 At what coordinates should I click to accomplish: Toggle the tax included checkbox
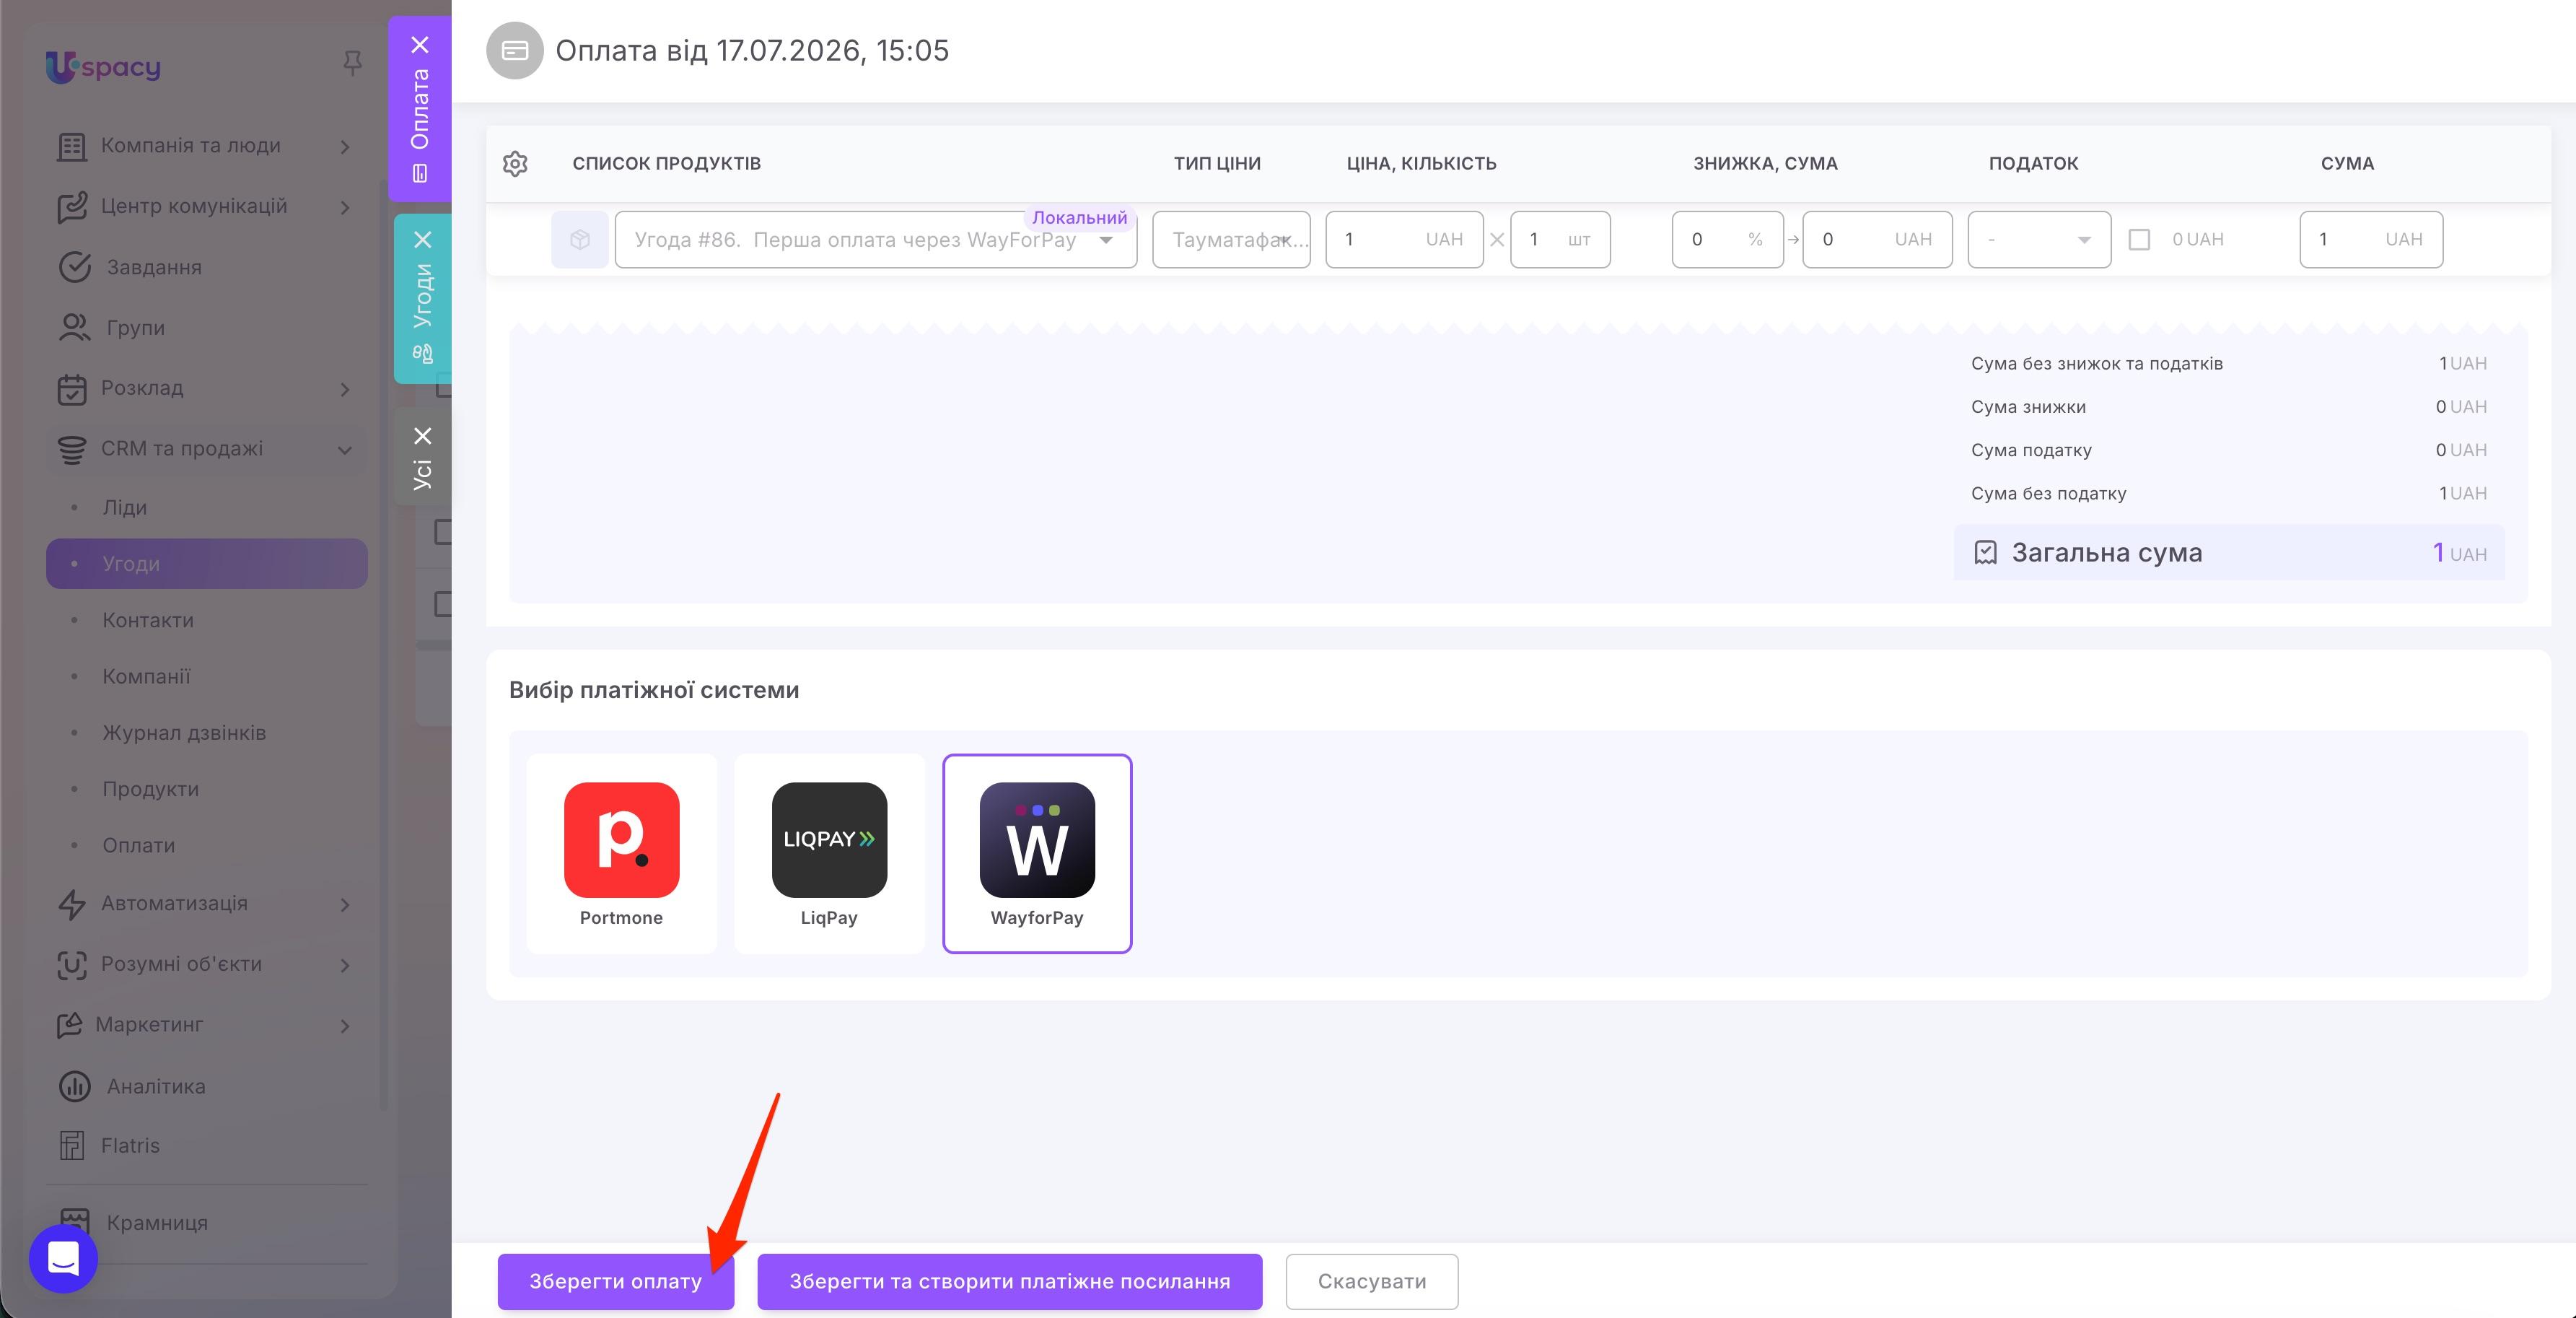pyautogui.click(x=2139, y=239)
